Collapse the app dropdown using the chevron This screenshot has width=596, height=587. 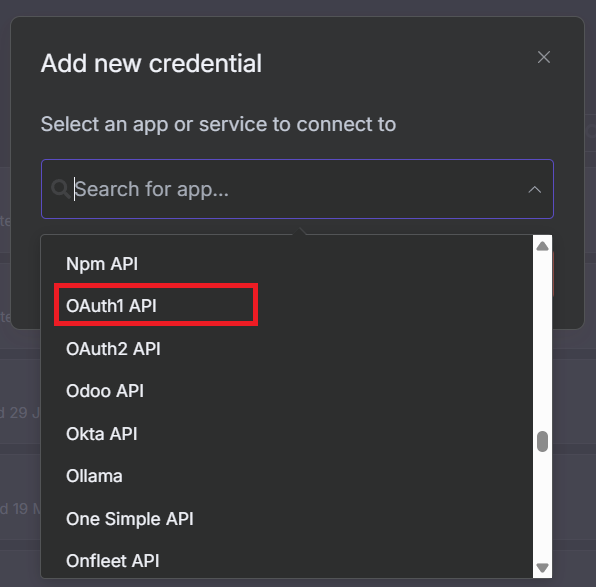[534, 189]
